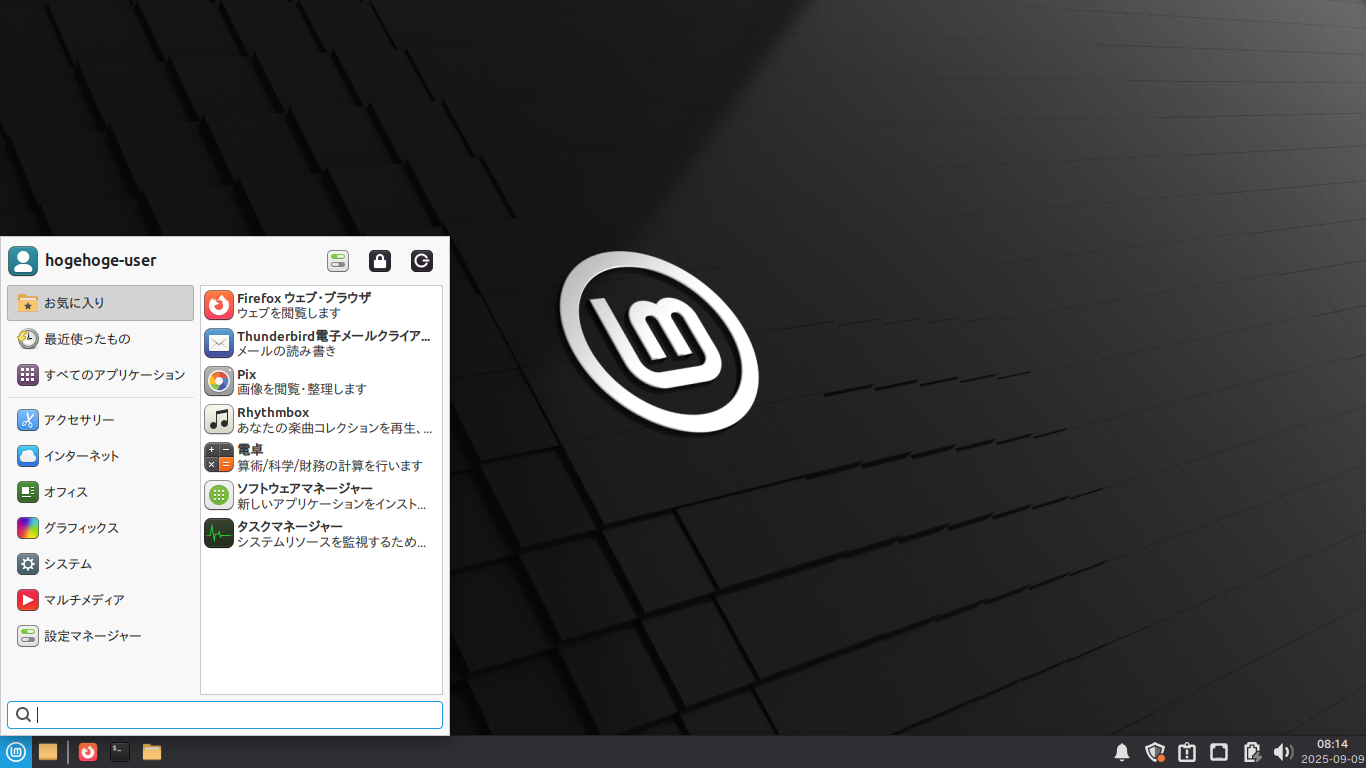The height and width of the screenshot is (768, 1366).
Task: Open settings via the switches icon in the menu header
Action: tap(338, 261)
